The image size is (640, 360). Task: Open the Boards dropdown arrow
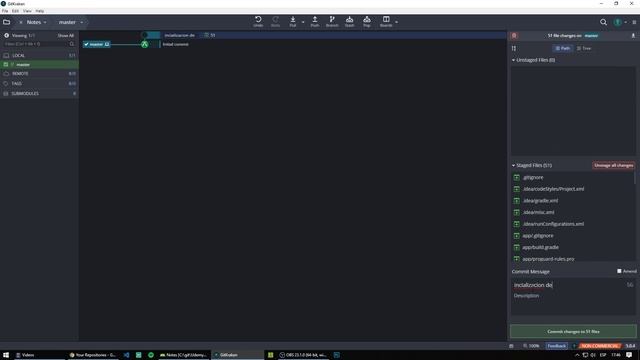(396, 22)
